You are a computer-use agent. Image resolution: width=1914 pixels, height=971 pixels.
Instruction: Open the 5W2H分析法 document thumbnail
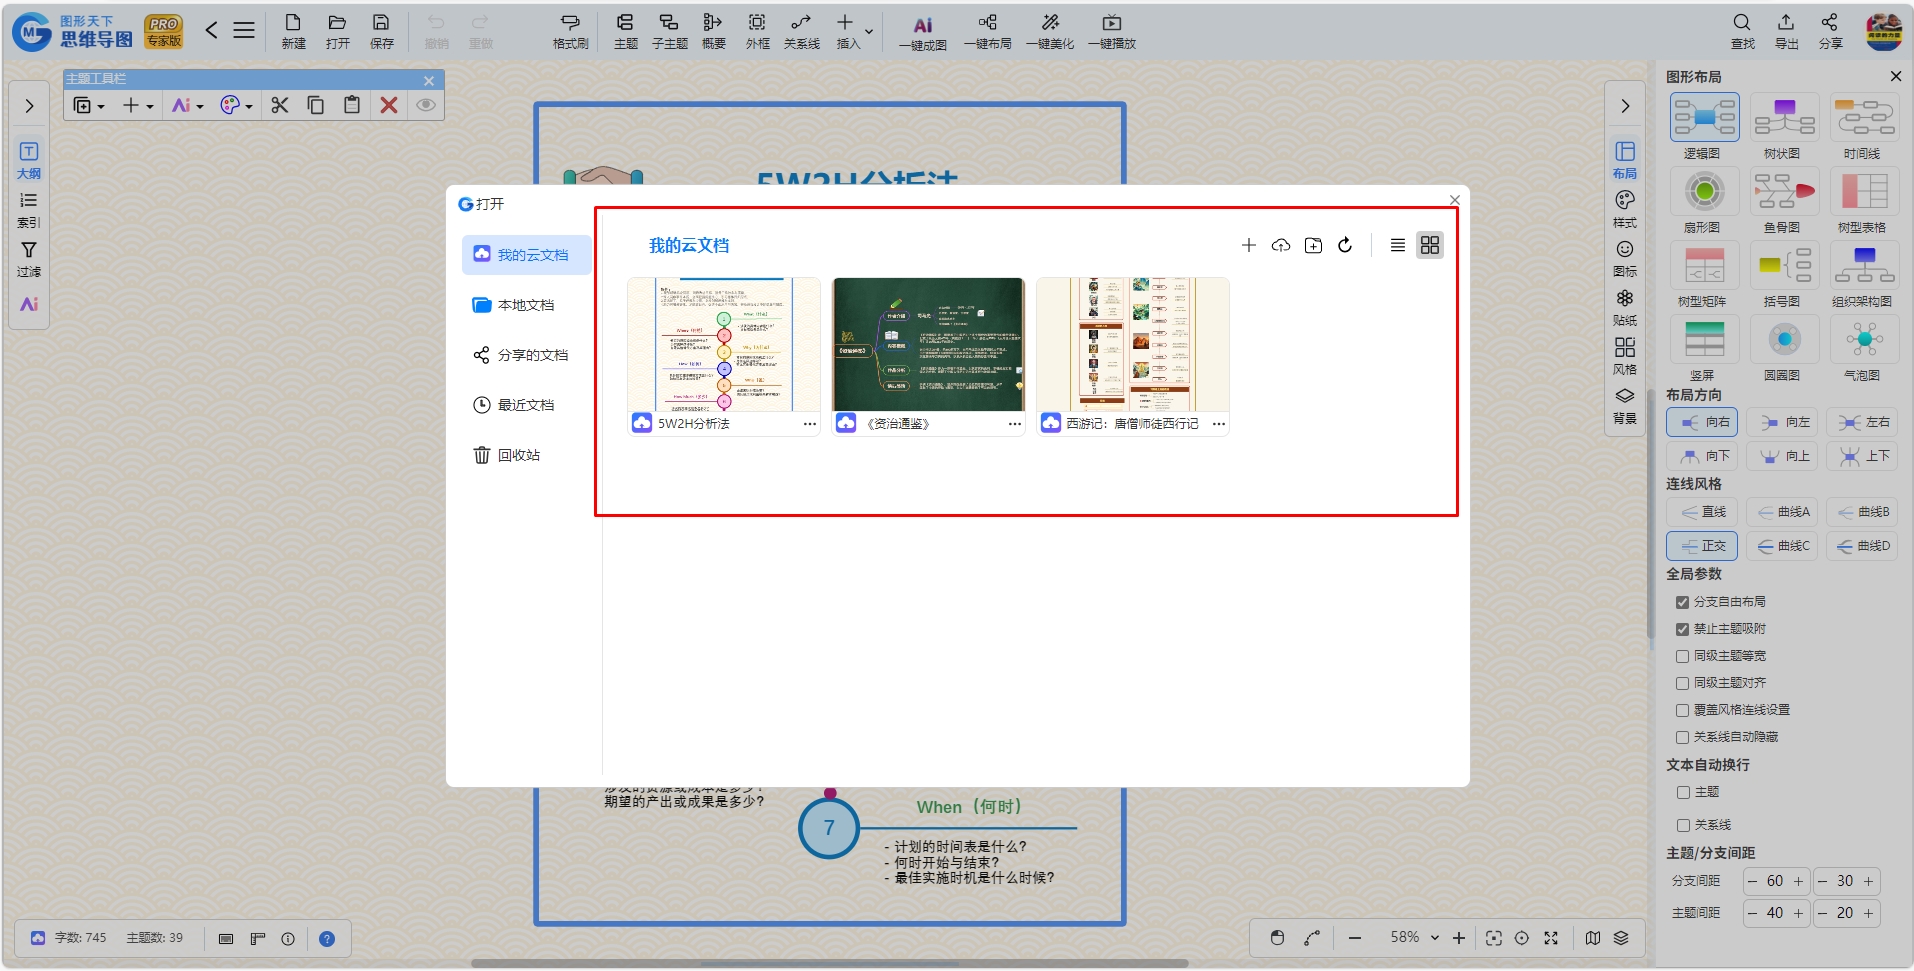(724, 344)
